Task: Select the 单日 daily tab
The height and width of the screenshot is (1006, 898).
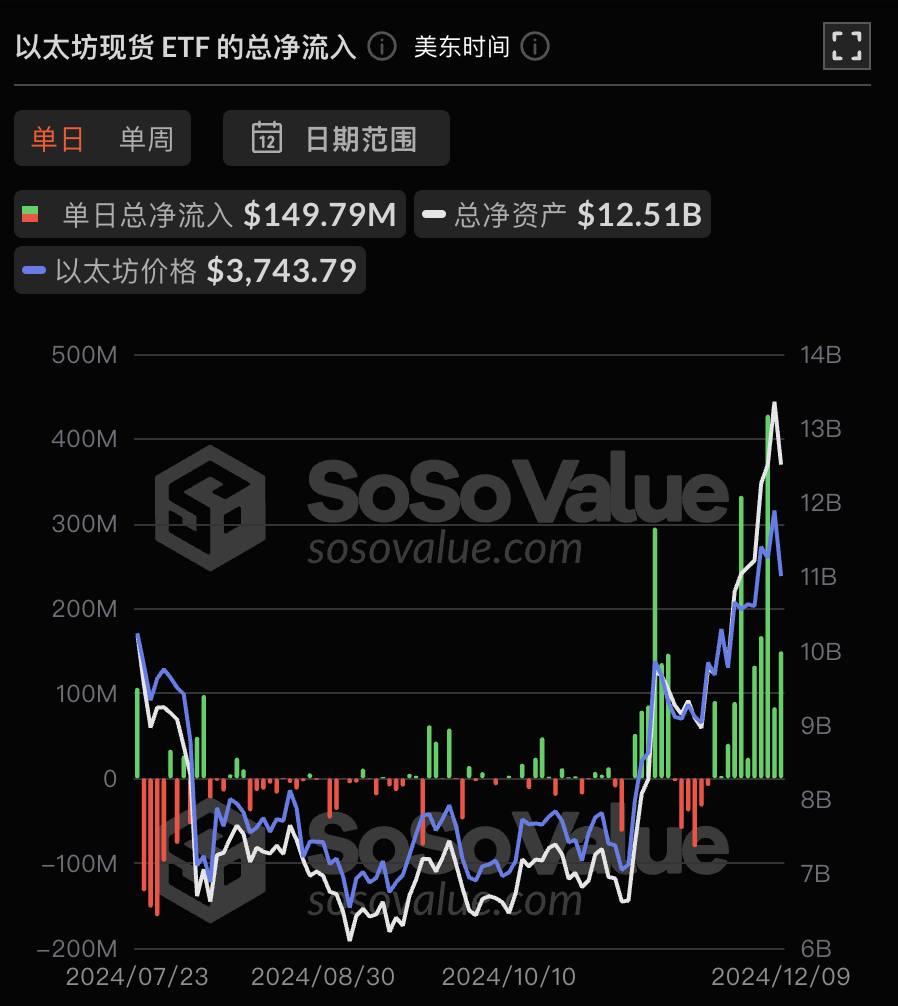Action: pyautogui.click(x=58, y=139)
